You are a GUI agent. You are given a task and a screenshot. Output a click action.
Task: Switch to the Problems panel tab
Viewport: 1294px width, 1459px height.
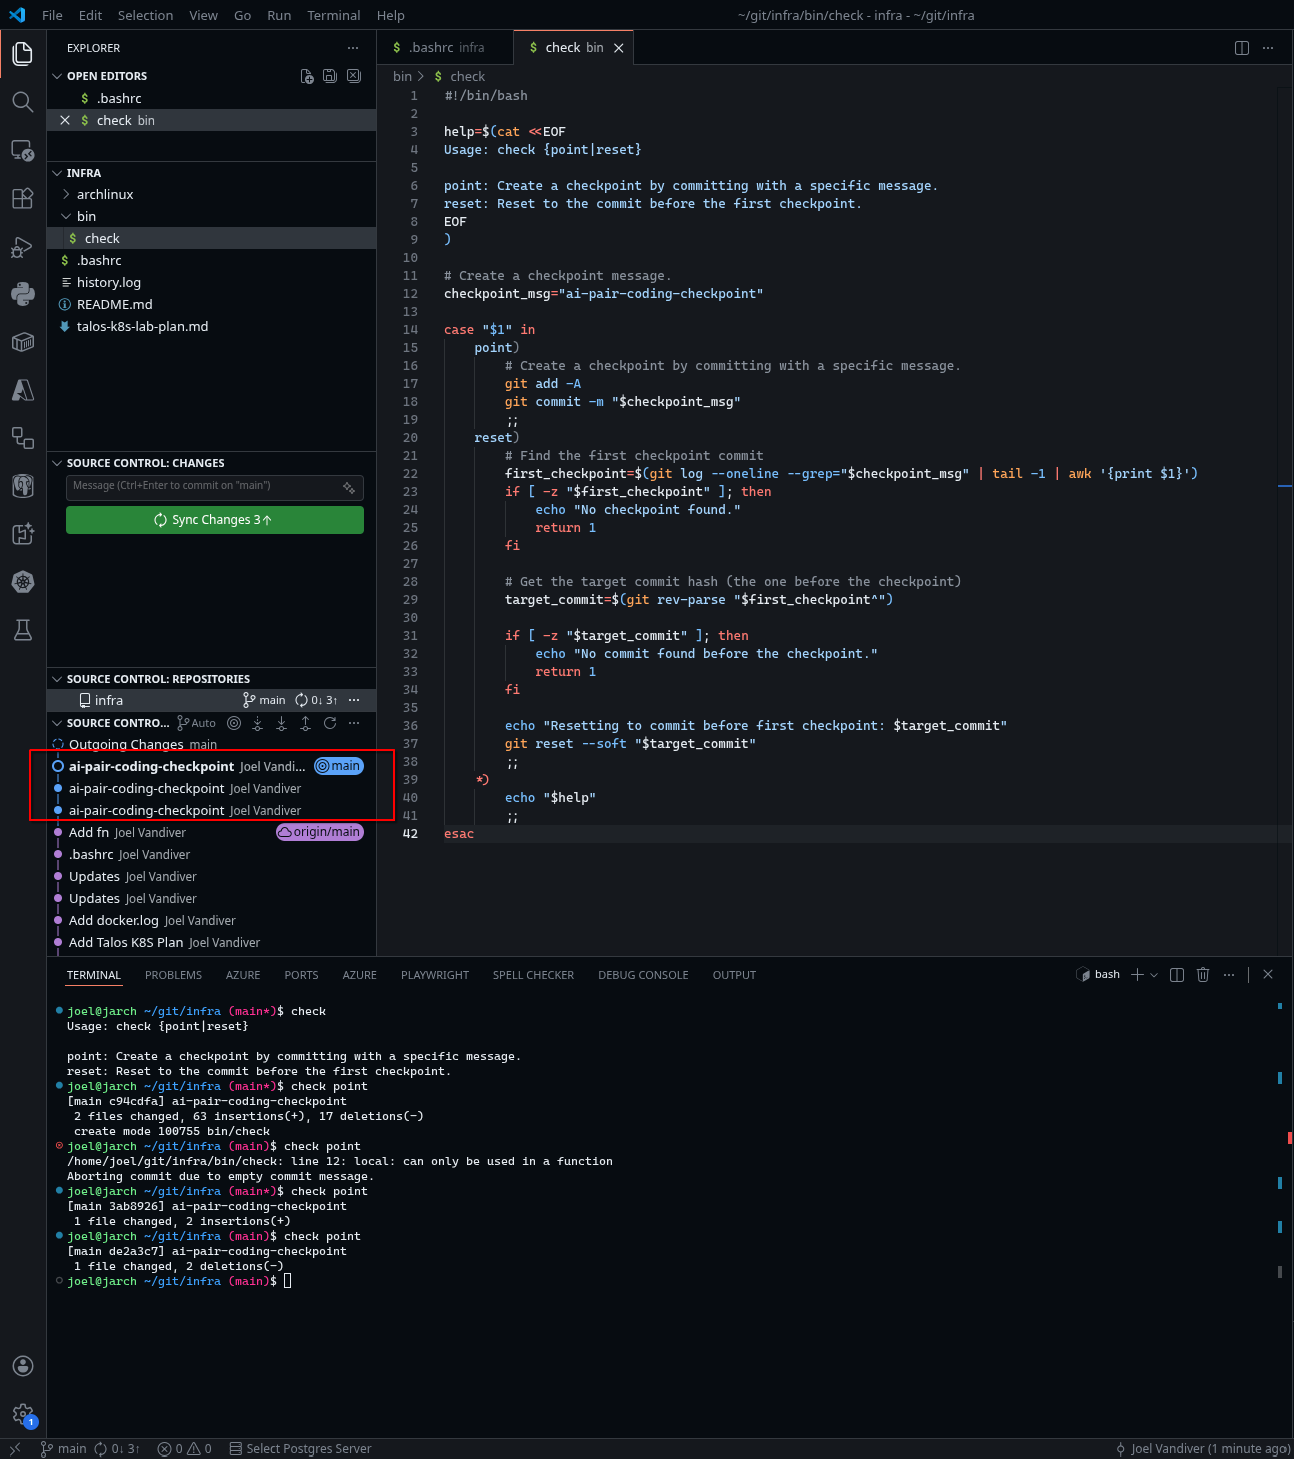[x=173, y=975]
